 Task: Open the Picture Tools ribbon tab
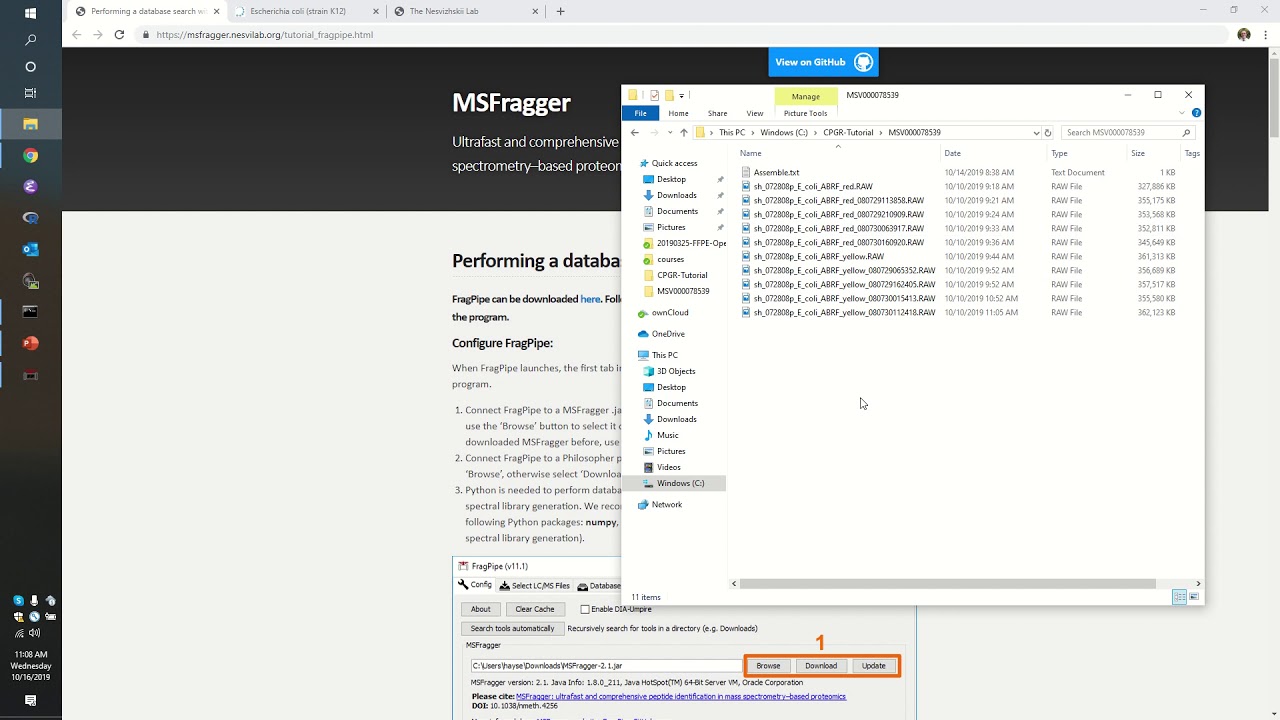805,113
